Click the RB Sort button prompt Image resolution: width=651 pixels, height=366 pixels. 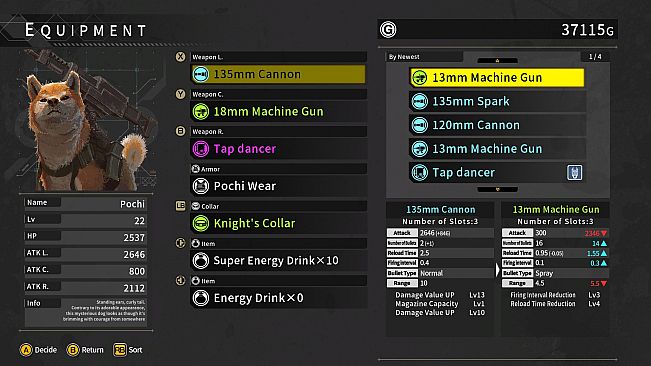[x=128, y=350]
